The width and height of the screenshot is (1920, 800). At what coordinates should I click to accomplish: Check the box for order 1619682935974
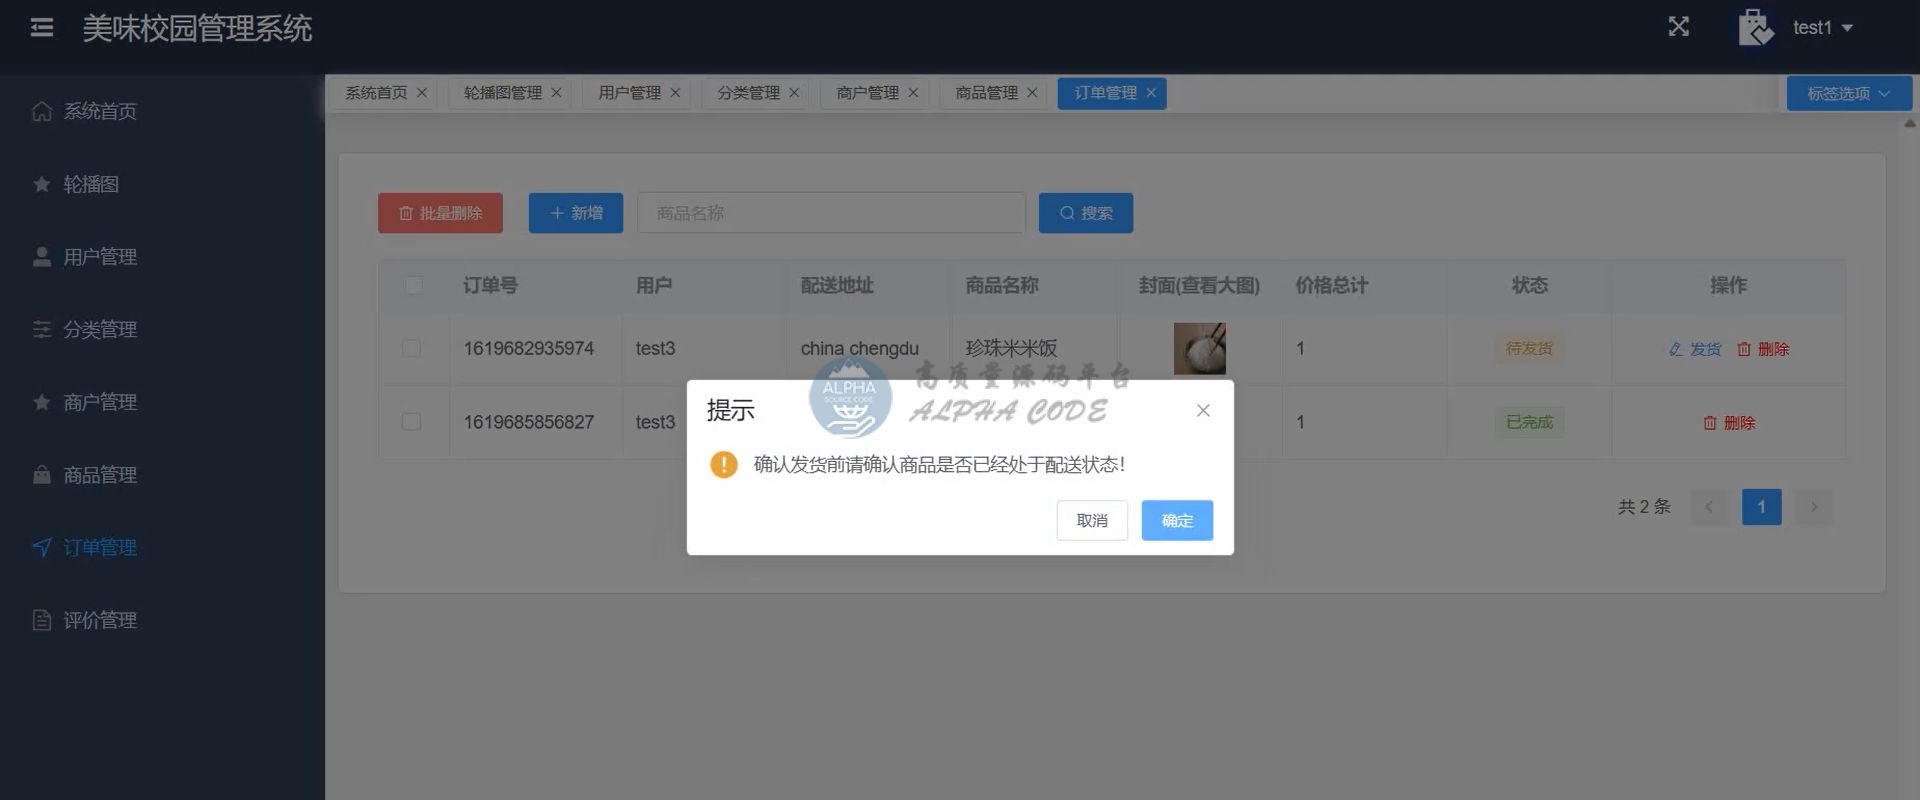point(411,349)
